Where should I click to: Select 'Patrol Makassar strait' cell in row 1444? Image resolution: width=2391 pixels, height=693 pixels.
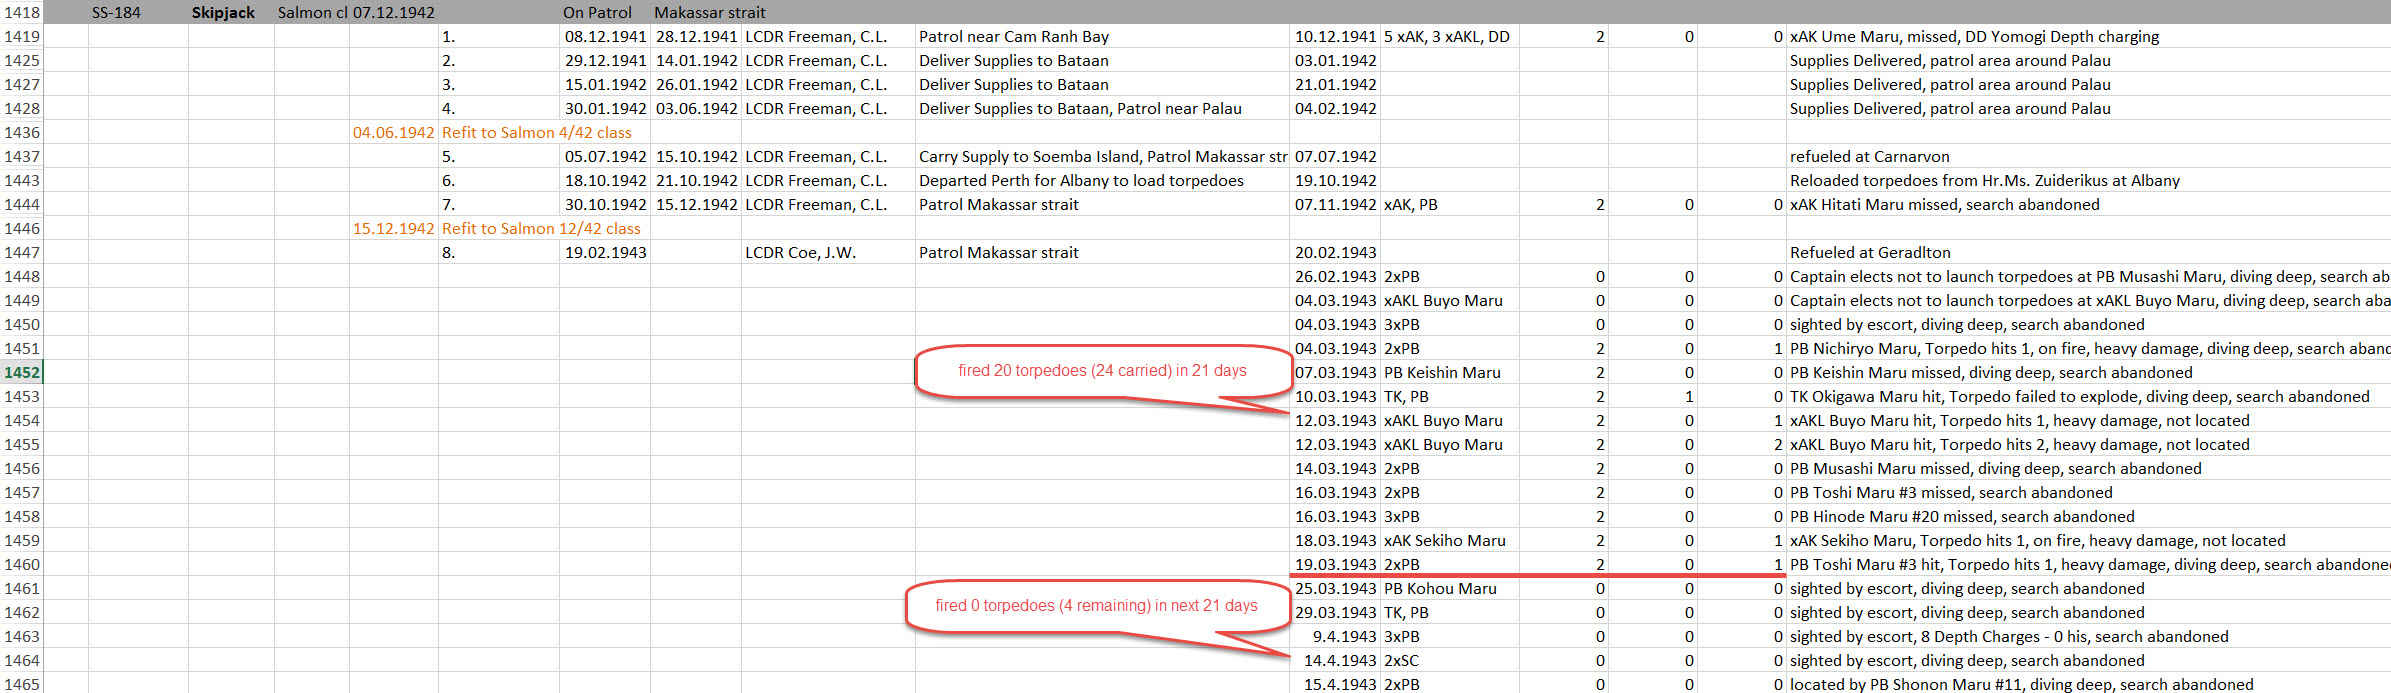click(999, 204)
